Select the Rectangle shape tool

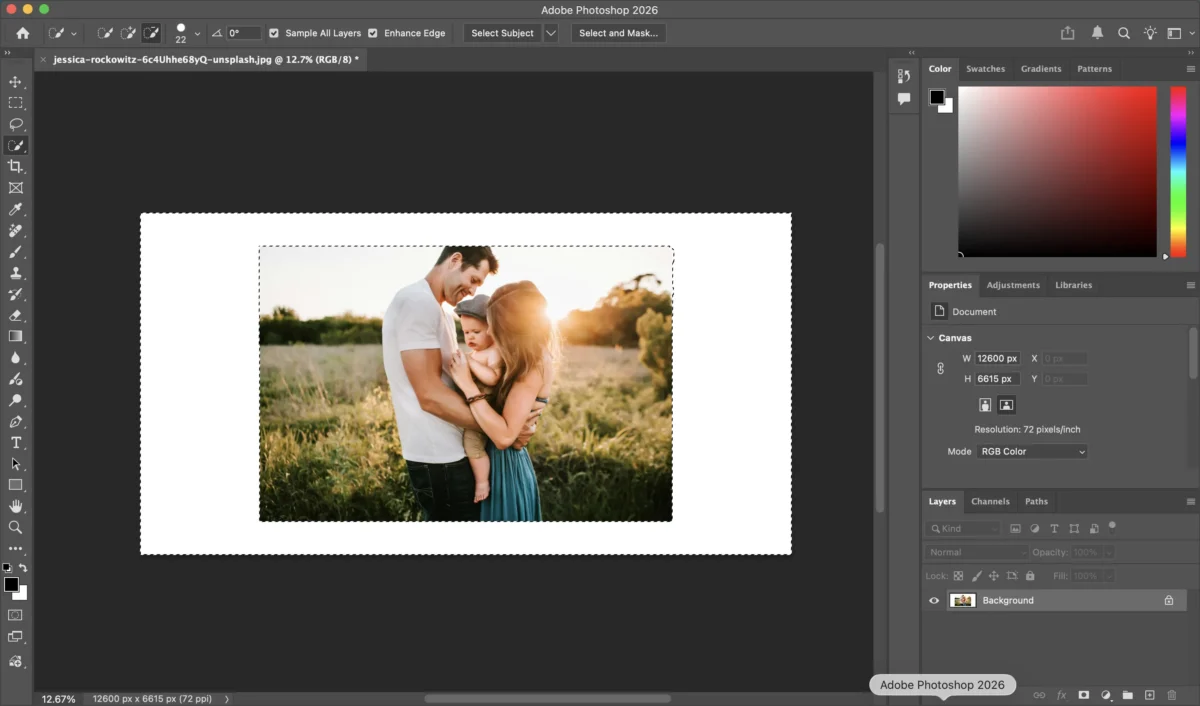coord(15,485)
